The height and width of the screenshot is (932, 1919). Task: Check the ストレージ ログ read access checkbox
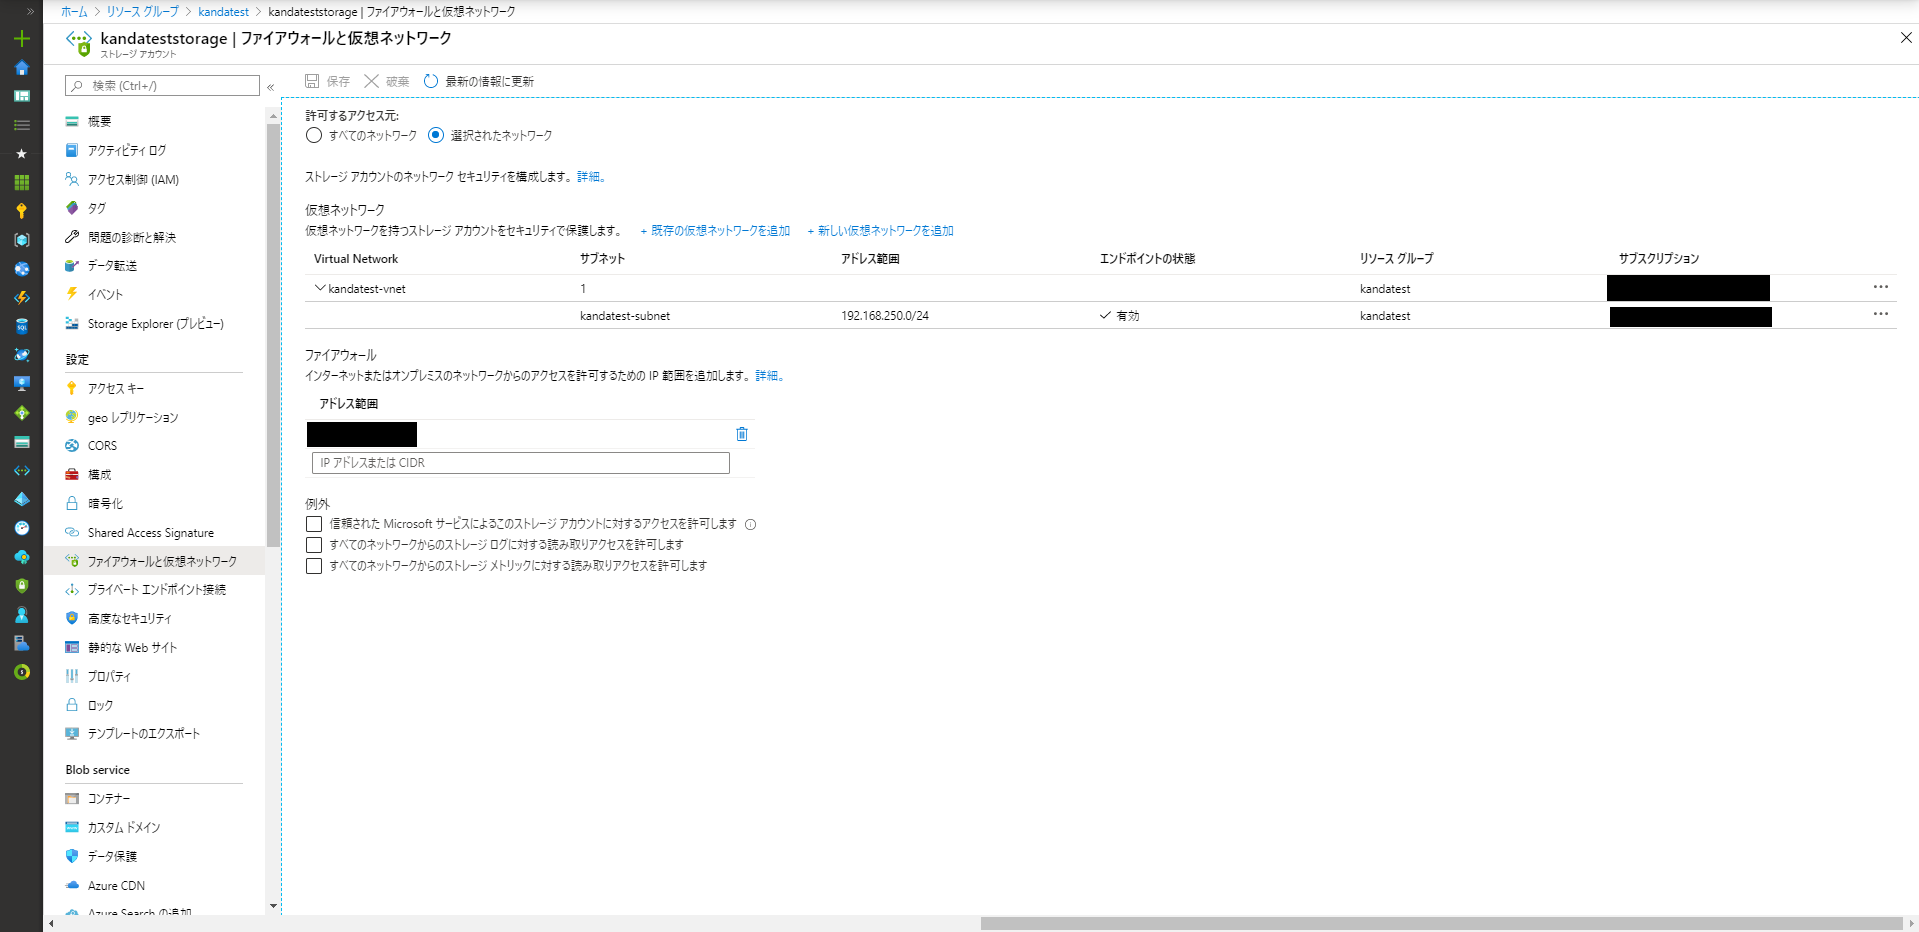point(314,545)
